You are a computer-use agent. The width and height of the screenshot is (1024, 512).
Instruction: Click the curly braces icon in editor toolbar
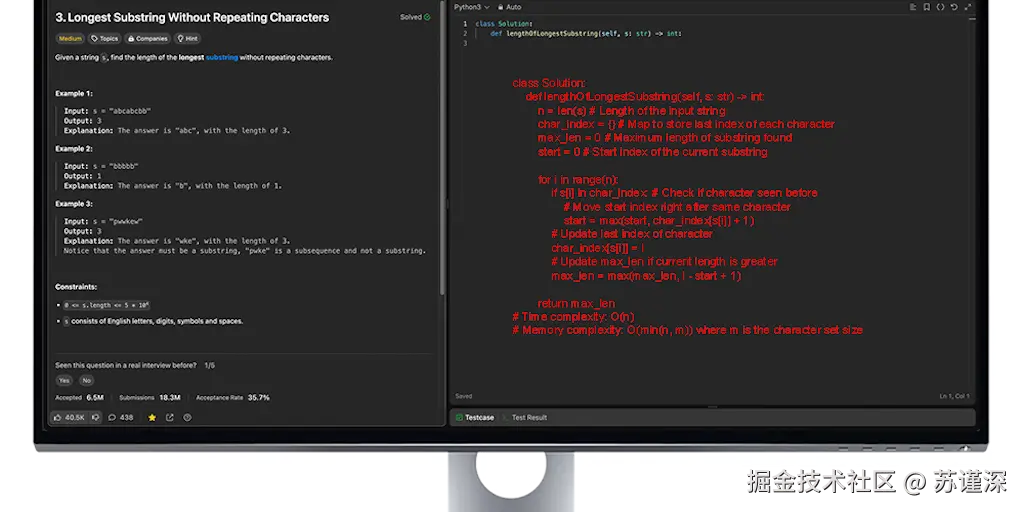click(940, 7)
